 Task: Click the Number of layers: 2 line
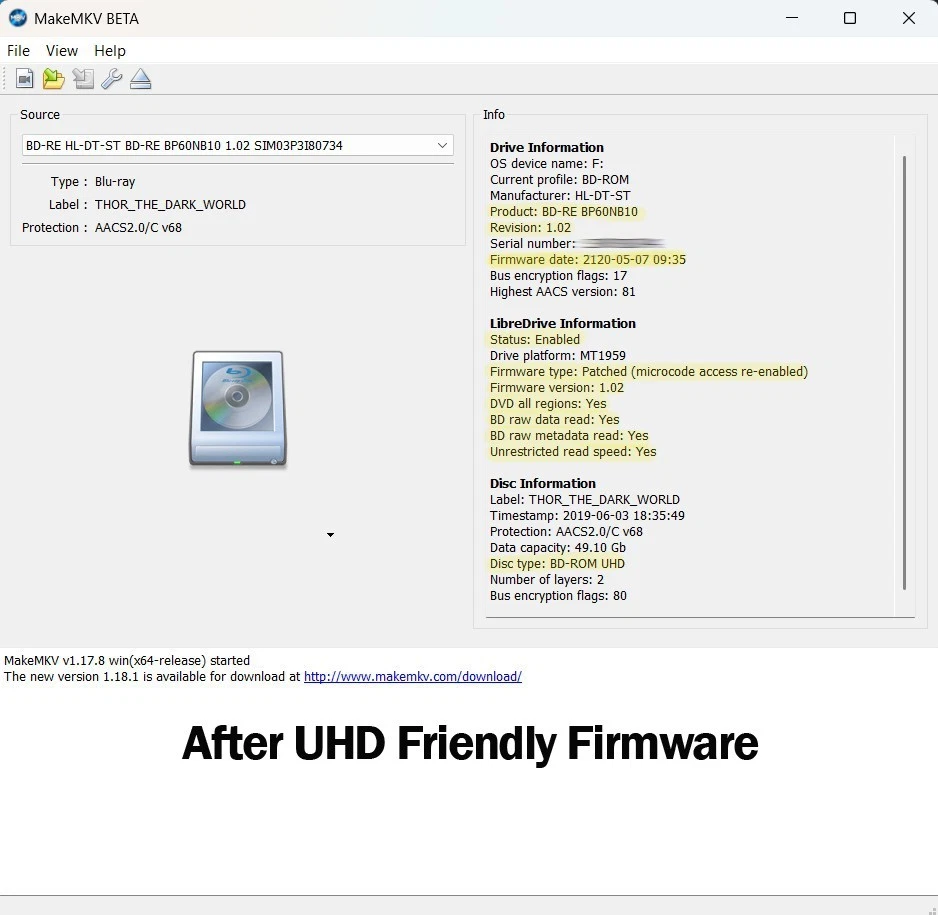coord(547,580)
